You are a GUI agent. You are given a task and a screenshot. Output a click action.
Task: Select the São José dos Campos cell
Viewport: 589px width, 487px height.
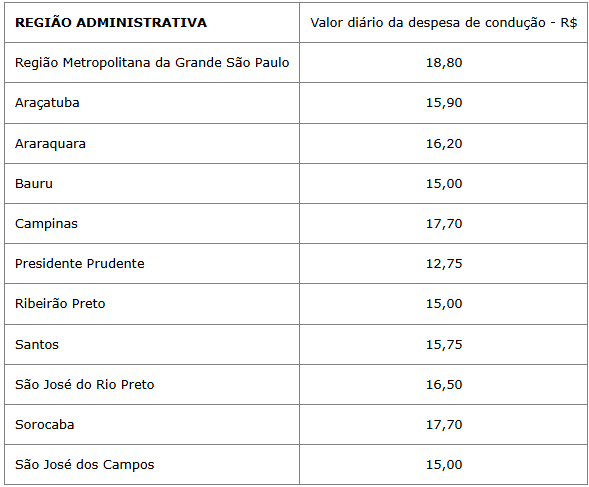152,464
